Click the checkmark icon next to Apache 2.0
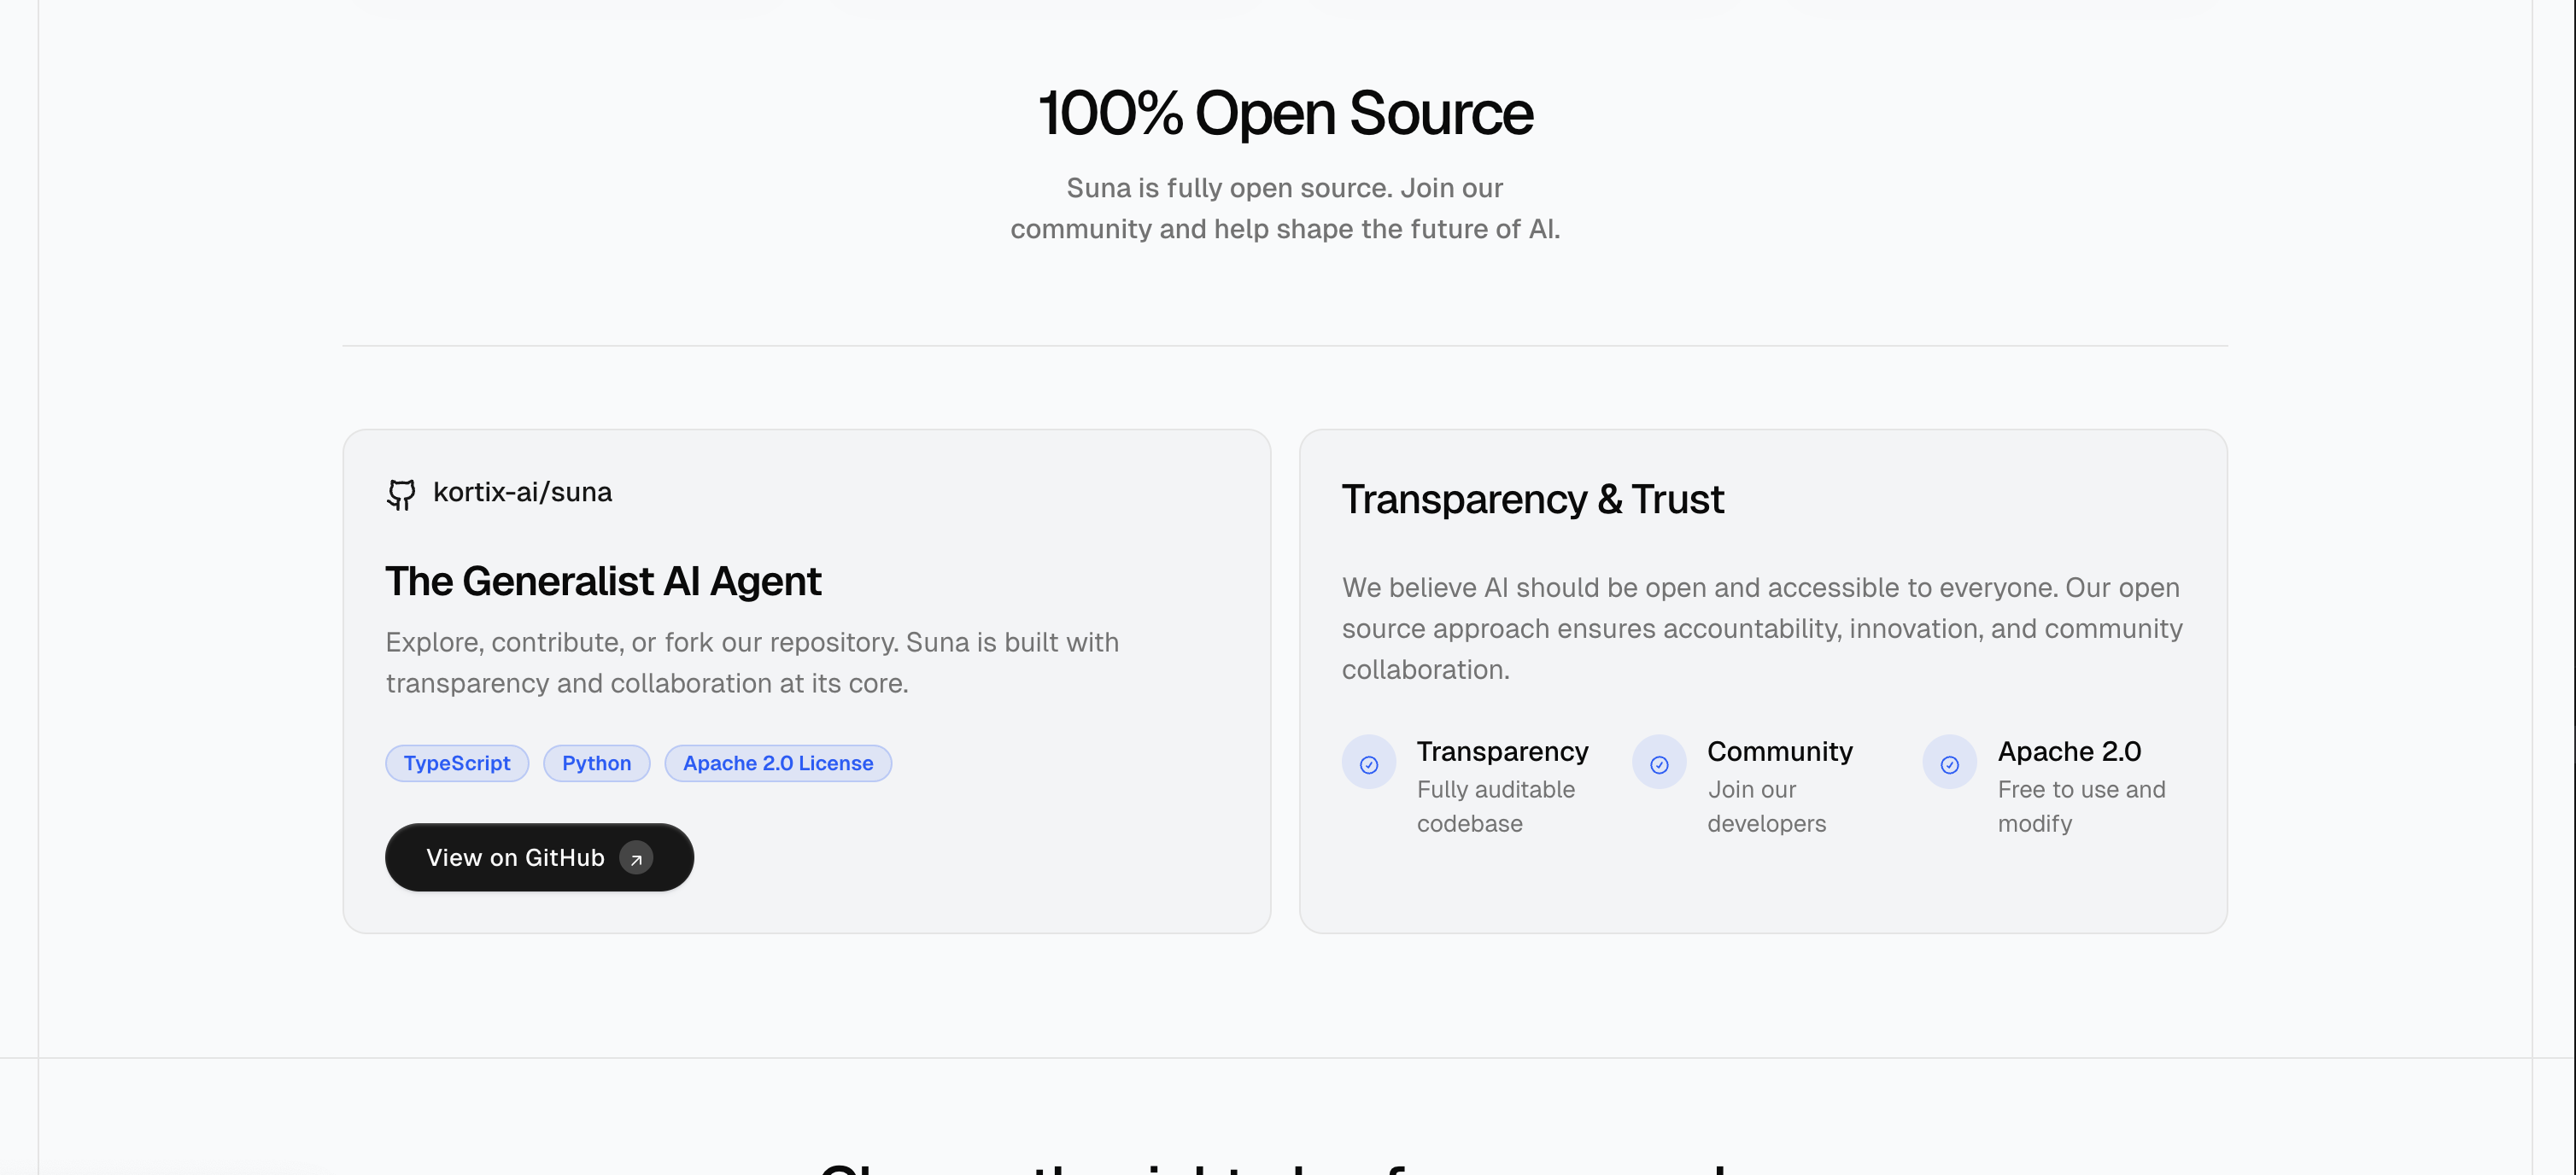Viewport: 2576px width, 1175px height. [x=1949, y=763]
